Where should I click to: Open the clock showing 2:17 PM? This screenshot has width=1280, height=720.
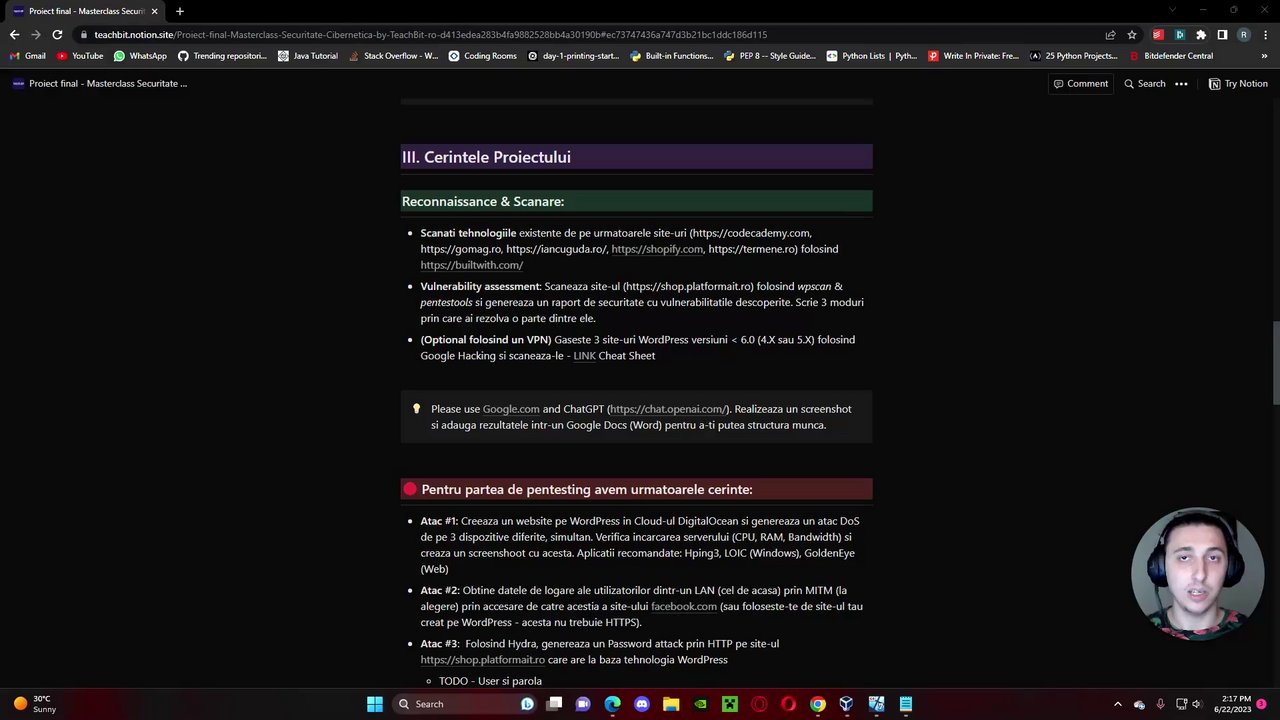[x=1236, y=704]
